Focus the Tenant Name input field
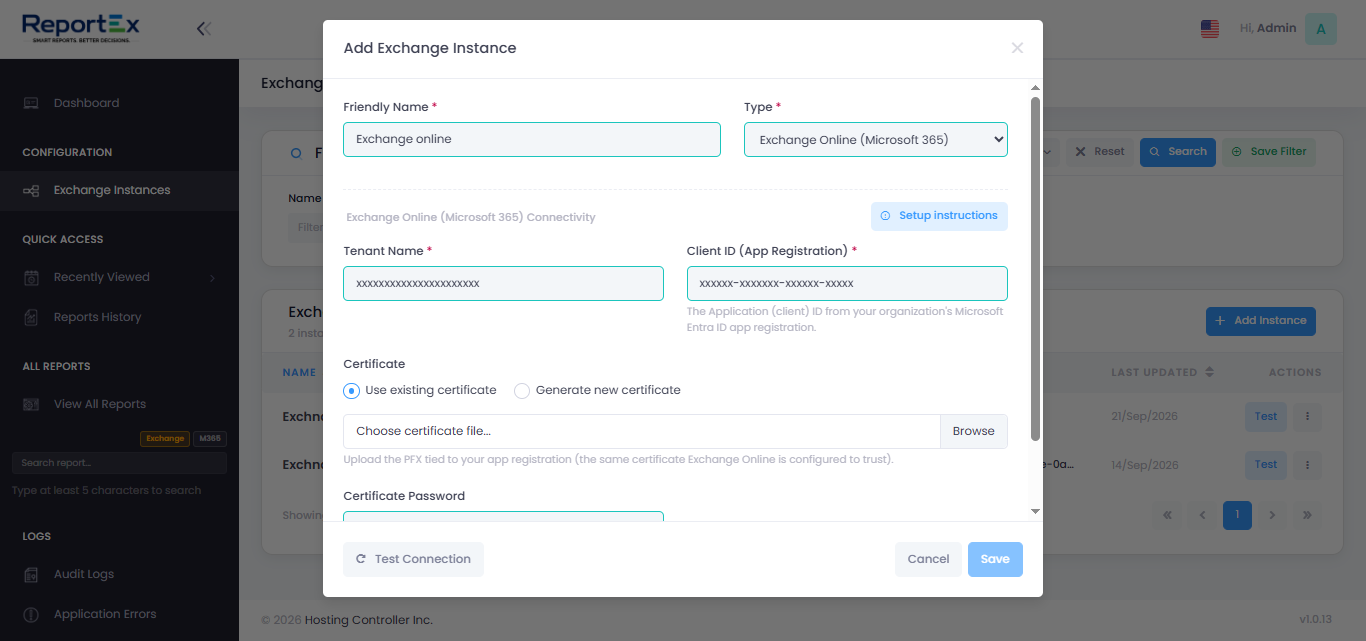This screenshot has width=1366, height=641. [503, 283]
